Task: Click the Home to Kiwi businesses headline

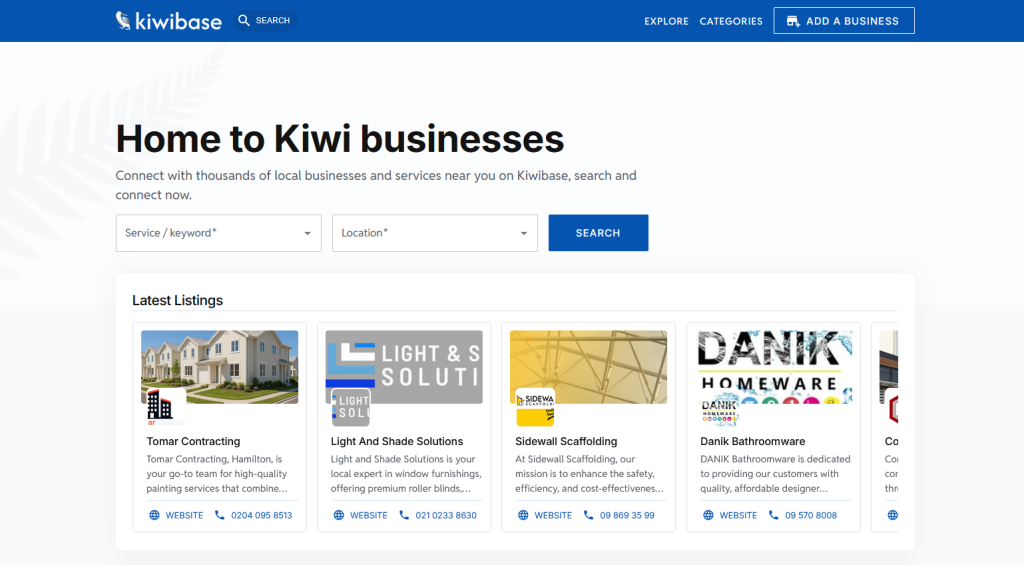Action: 340,138
